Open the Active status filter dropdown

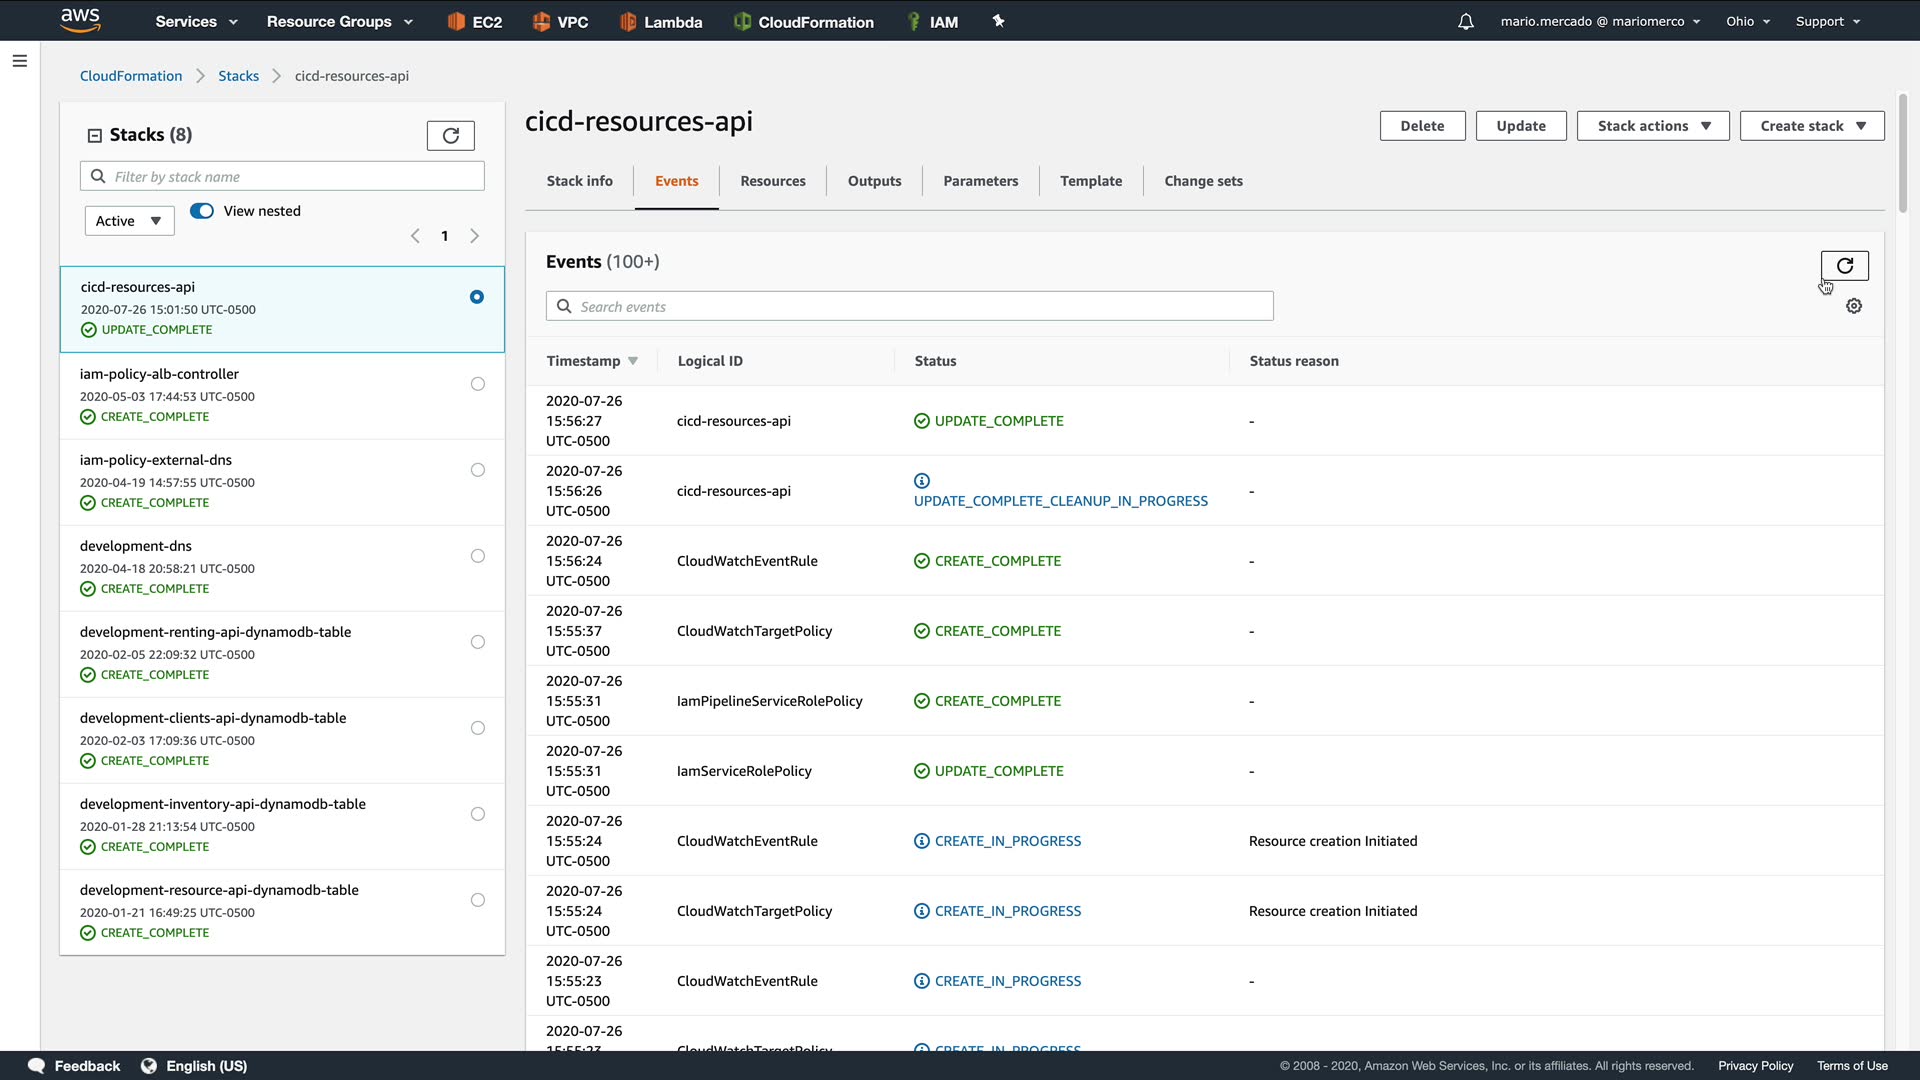pyautogui.click(x=129, y=221)
